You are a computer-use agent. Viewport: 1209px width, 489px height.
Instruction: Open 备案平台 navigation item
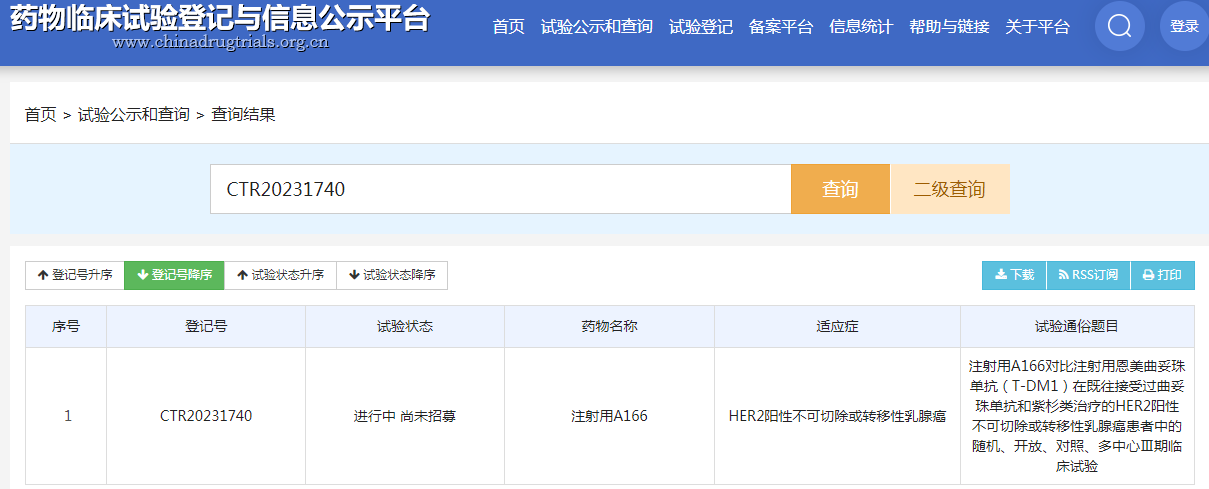click(781, 27)
